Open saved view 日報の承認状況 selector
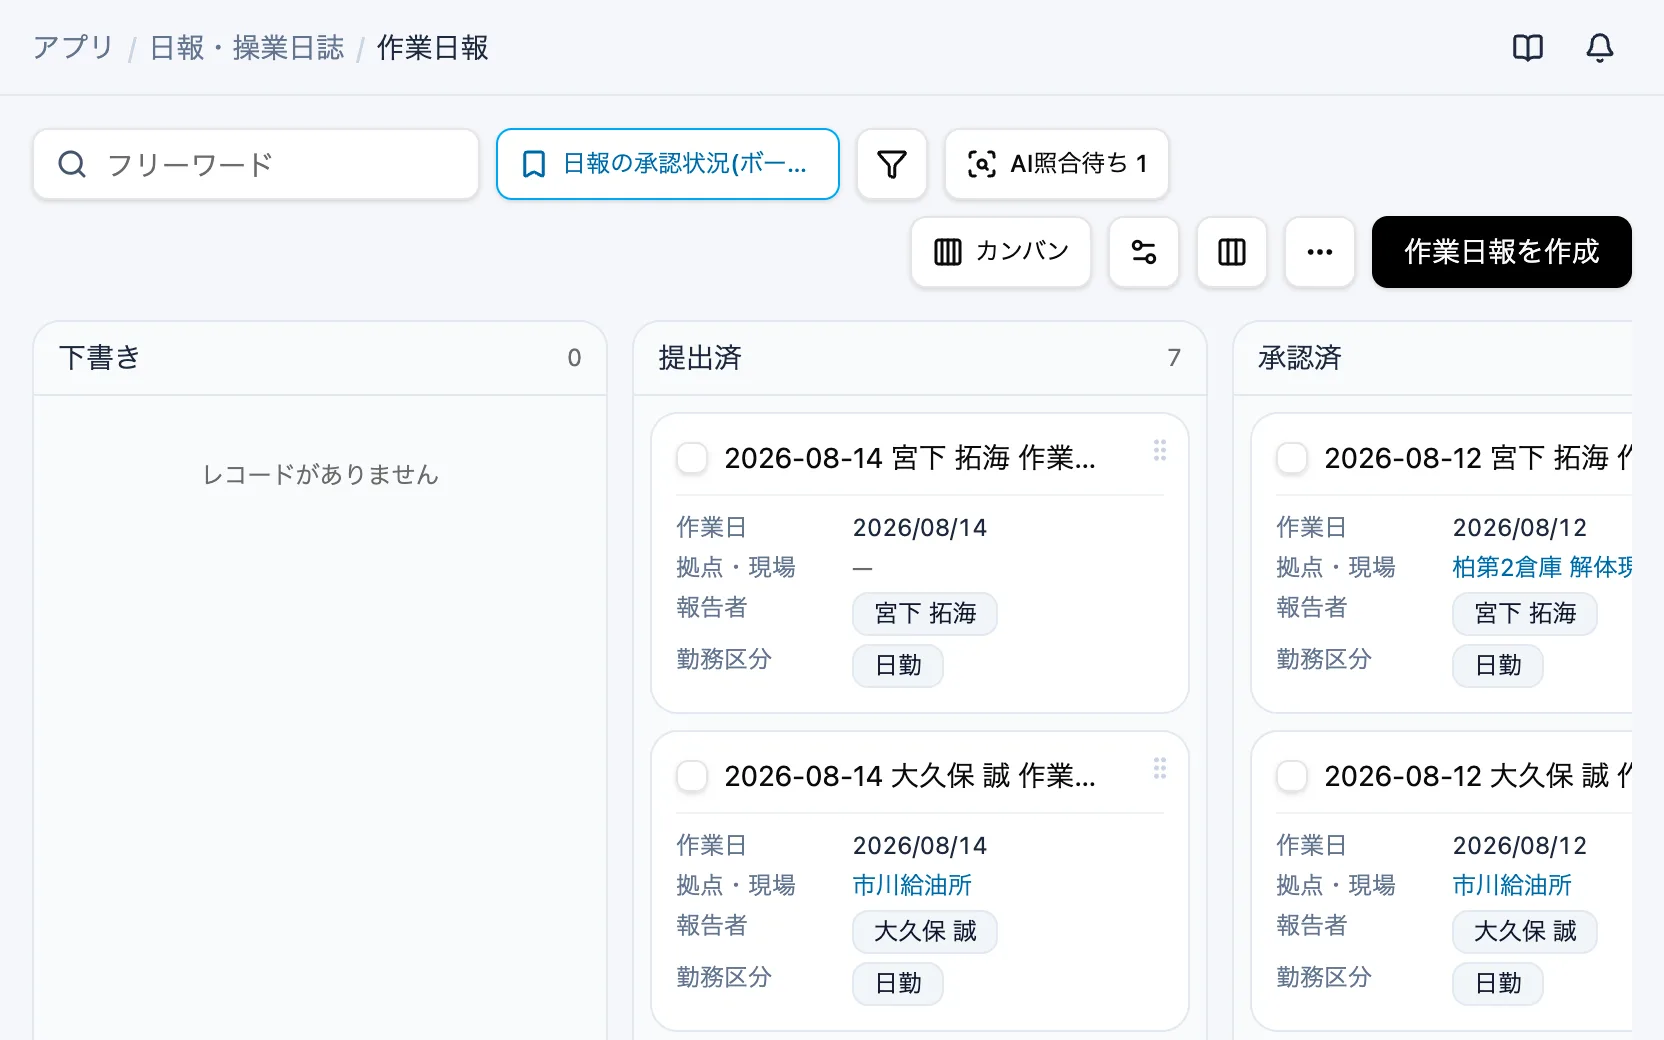1664x1040 pixels. click(668, 164)
